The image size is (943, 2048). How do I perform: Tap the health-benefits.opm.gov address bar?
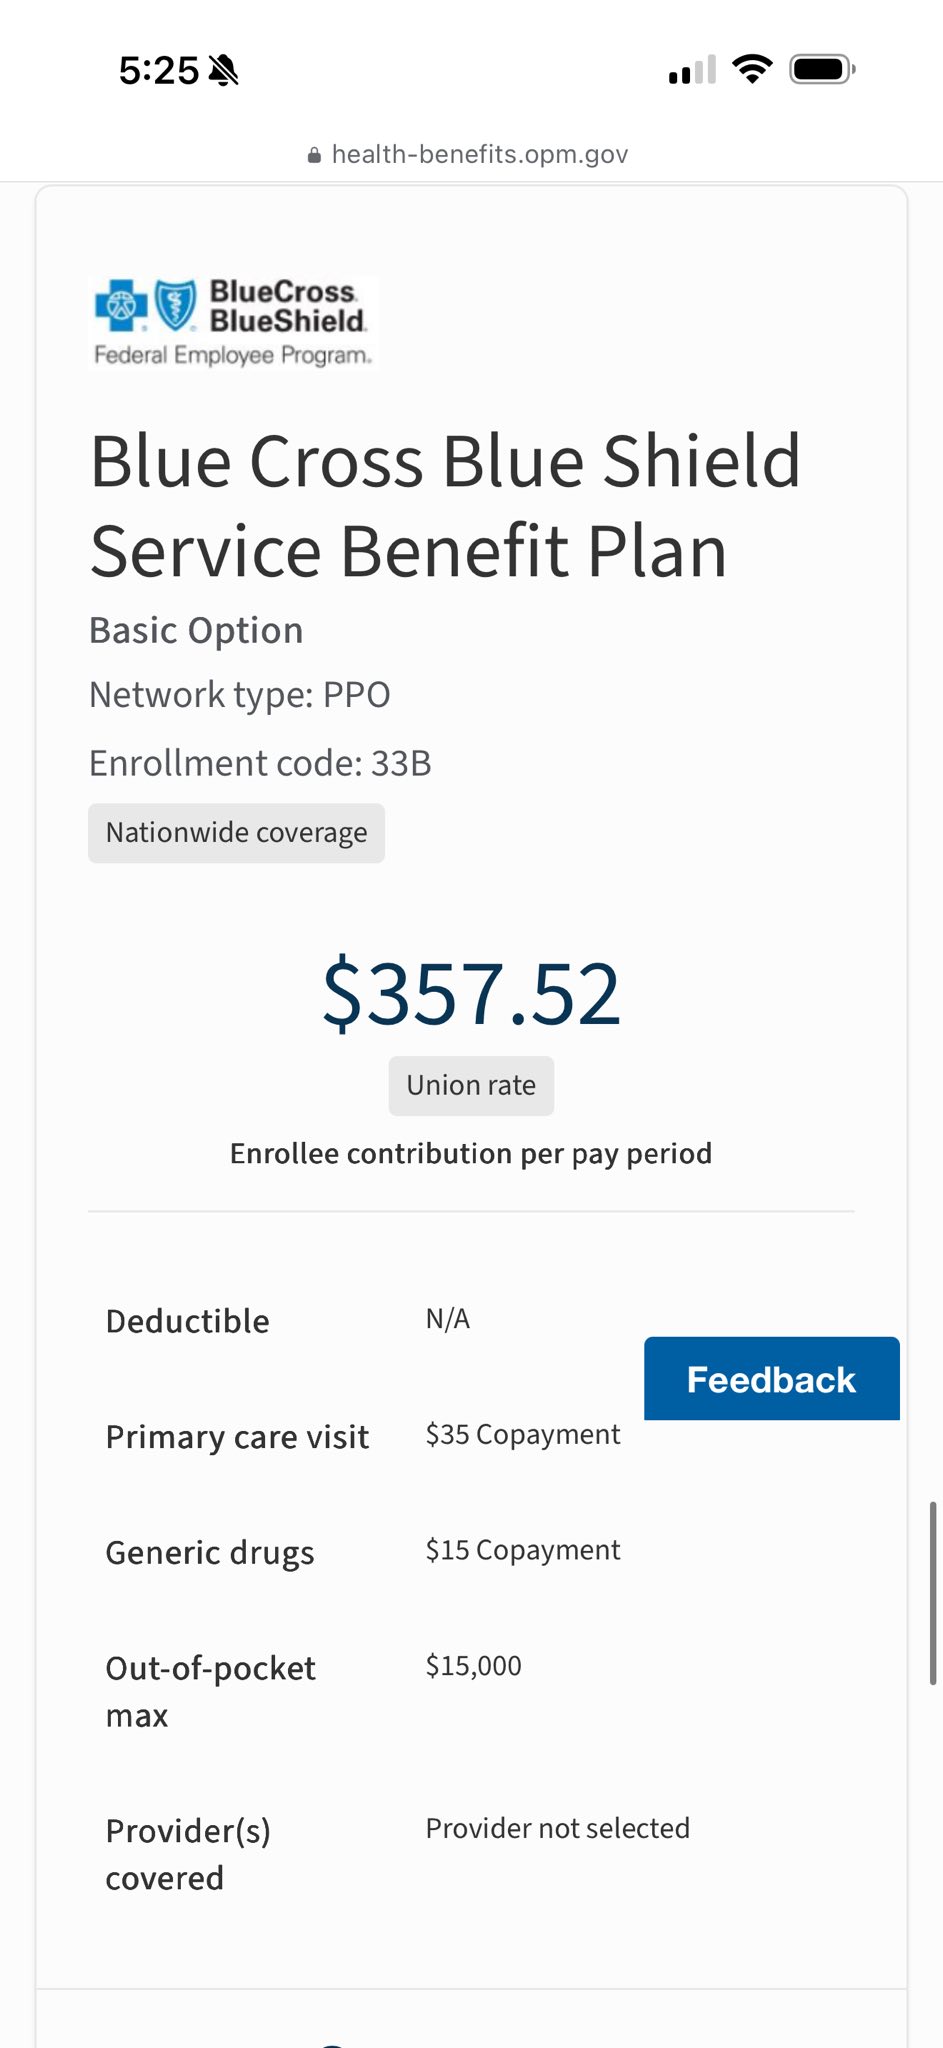[x=468, y=154]
